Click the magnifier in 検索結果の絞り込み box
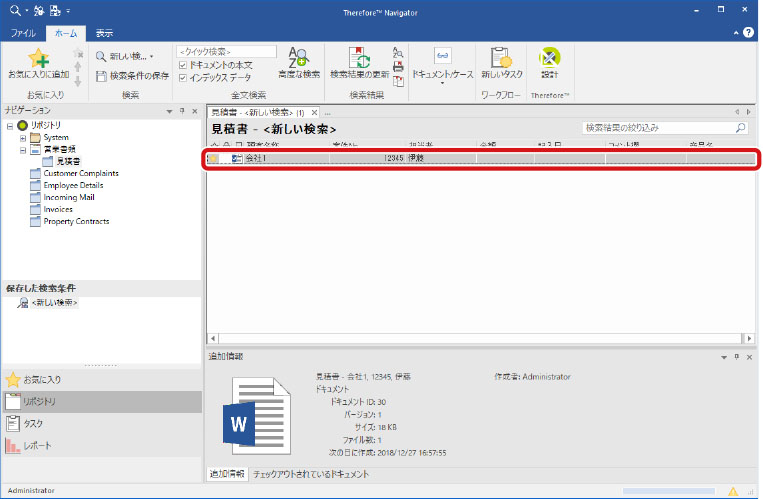This screenshot has width=763, height=499. (740, 128)
